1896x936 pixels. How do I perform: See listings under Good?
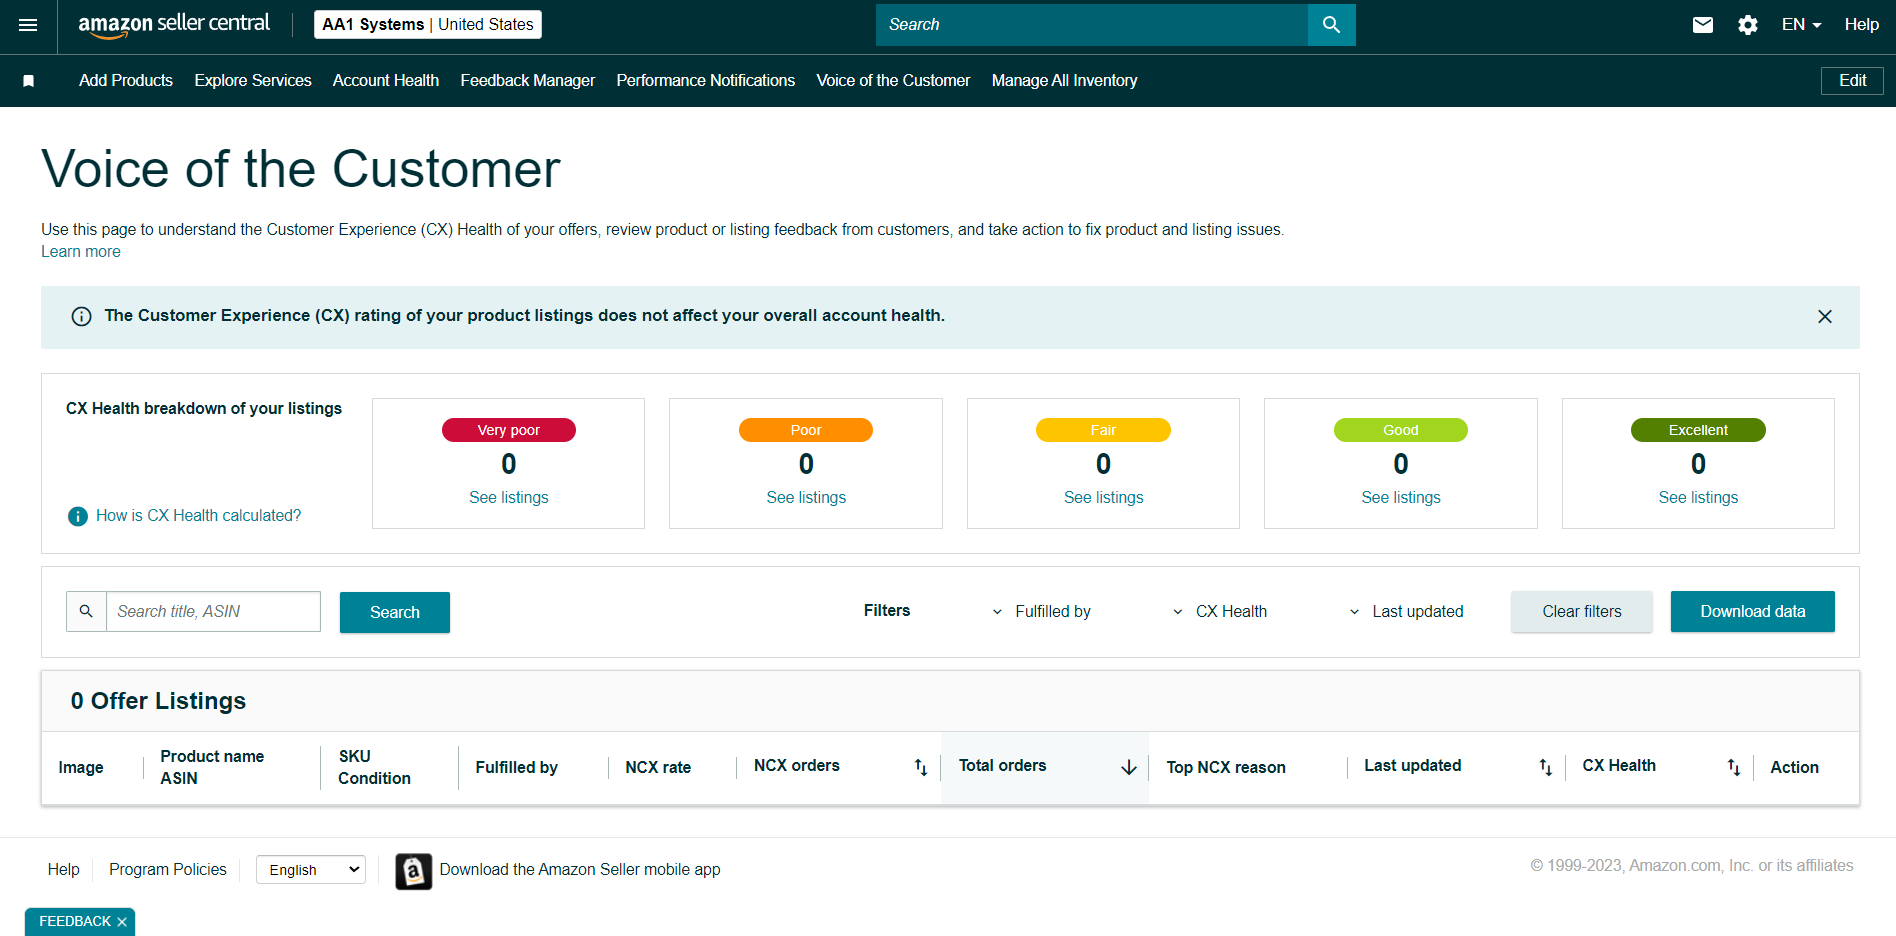1401,498
